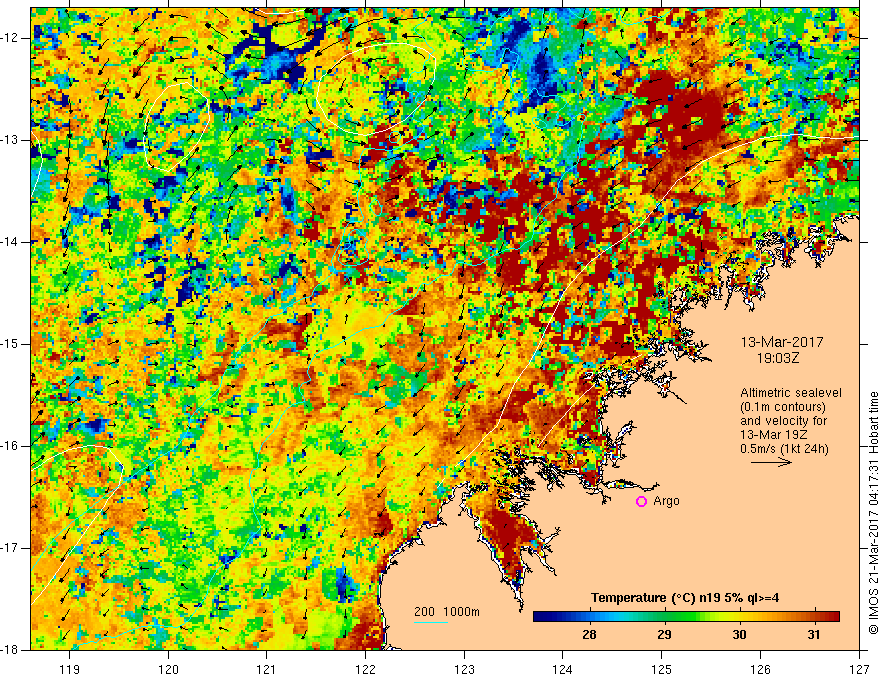Image resolution: width=880 pixels, height=680 pixels.
Task: Click longitude axis label 119
Action: pos(69,669)
